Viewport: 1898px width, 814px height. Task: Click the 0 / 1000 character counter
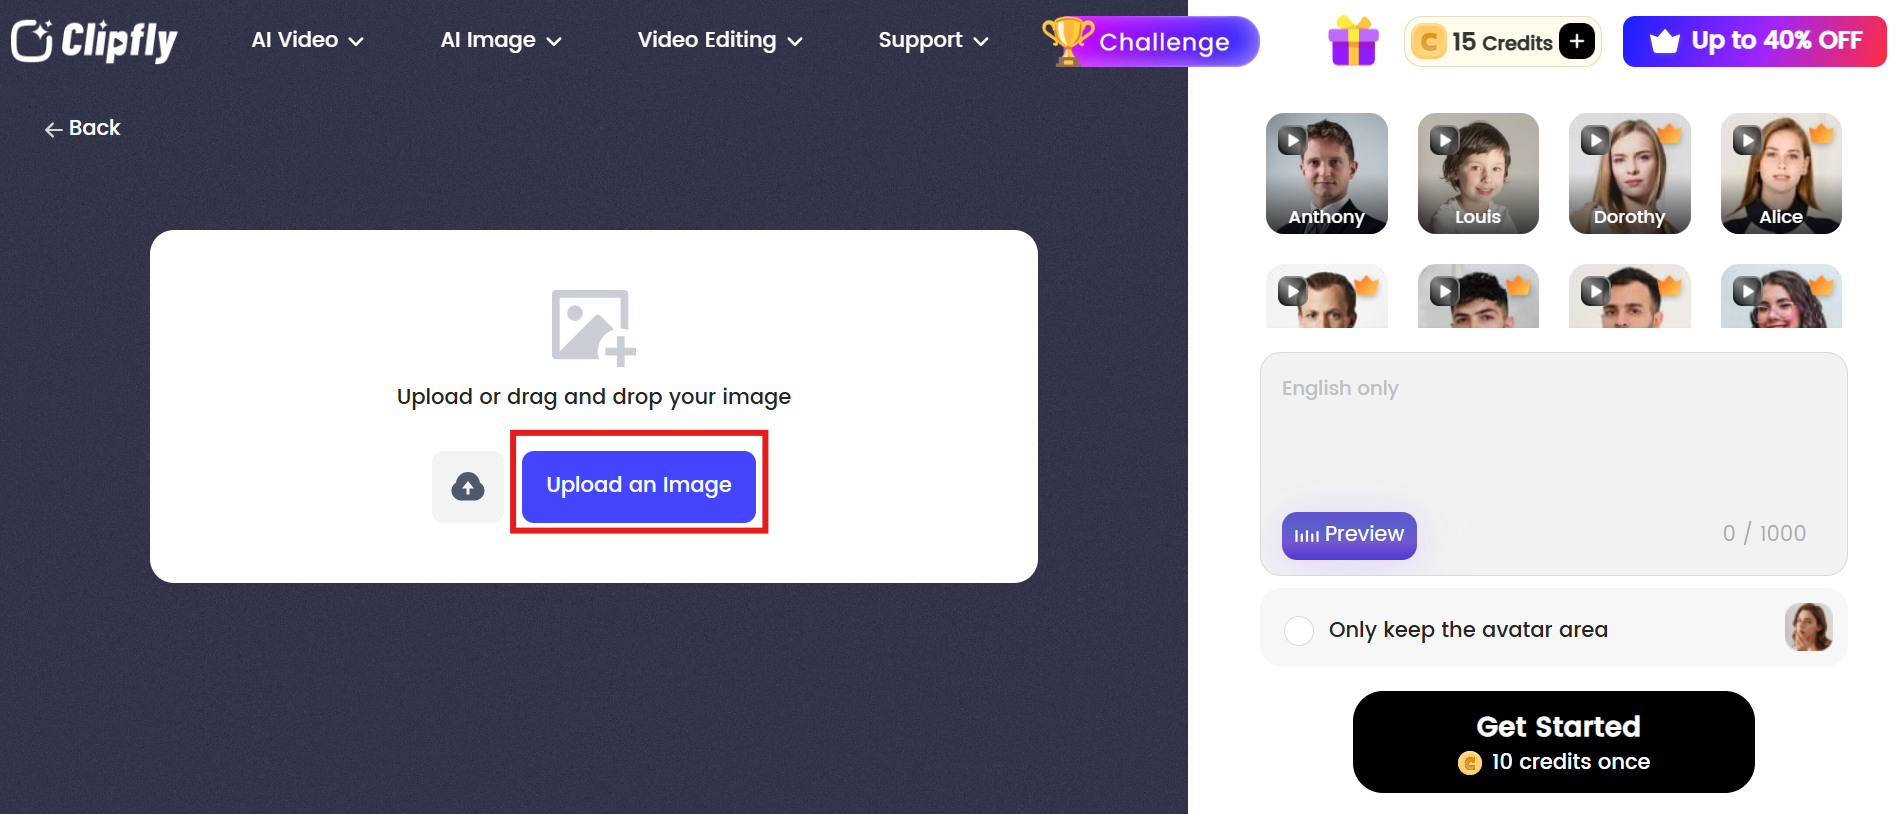pyautogui.click(x=1764, y=534)
